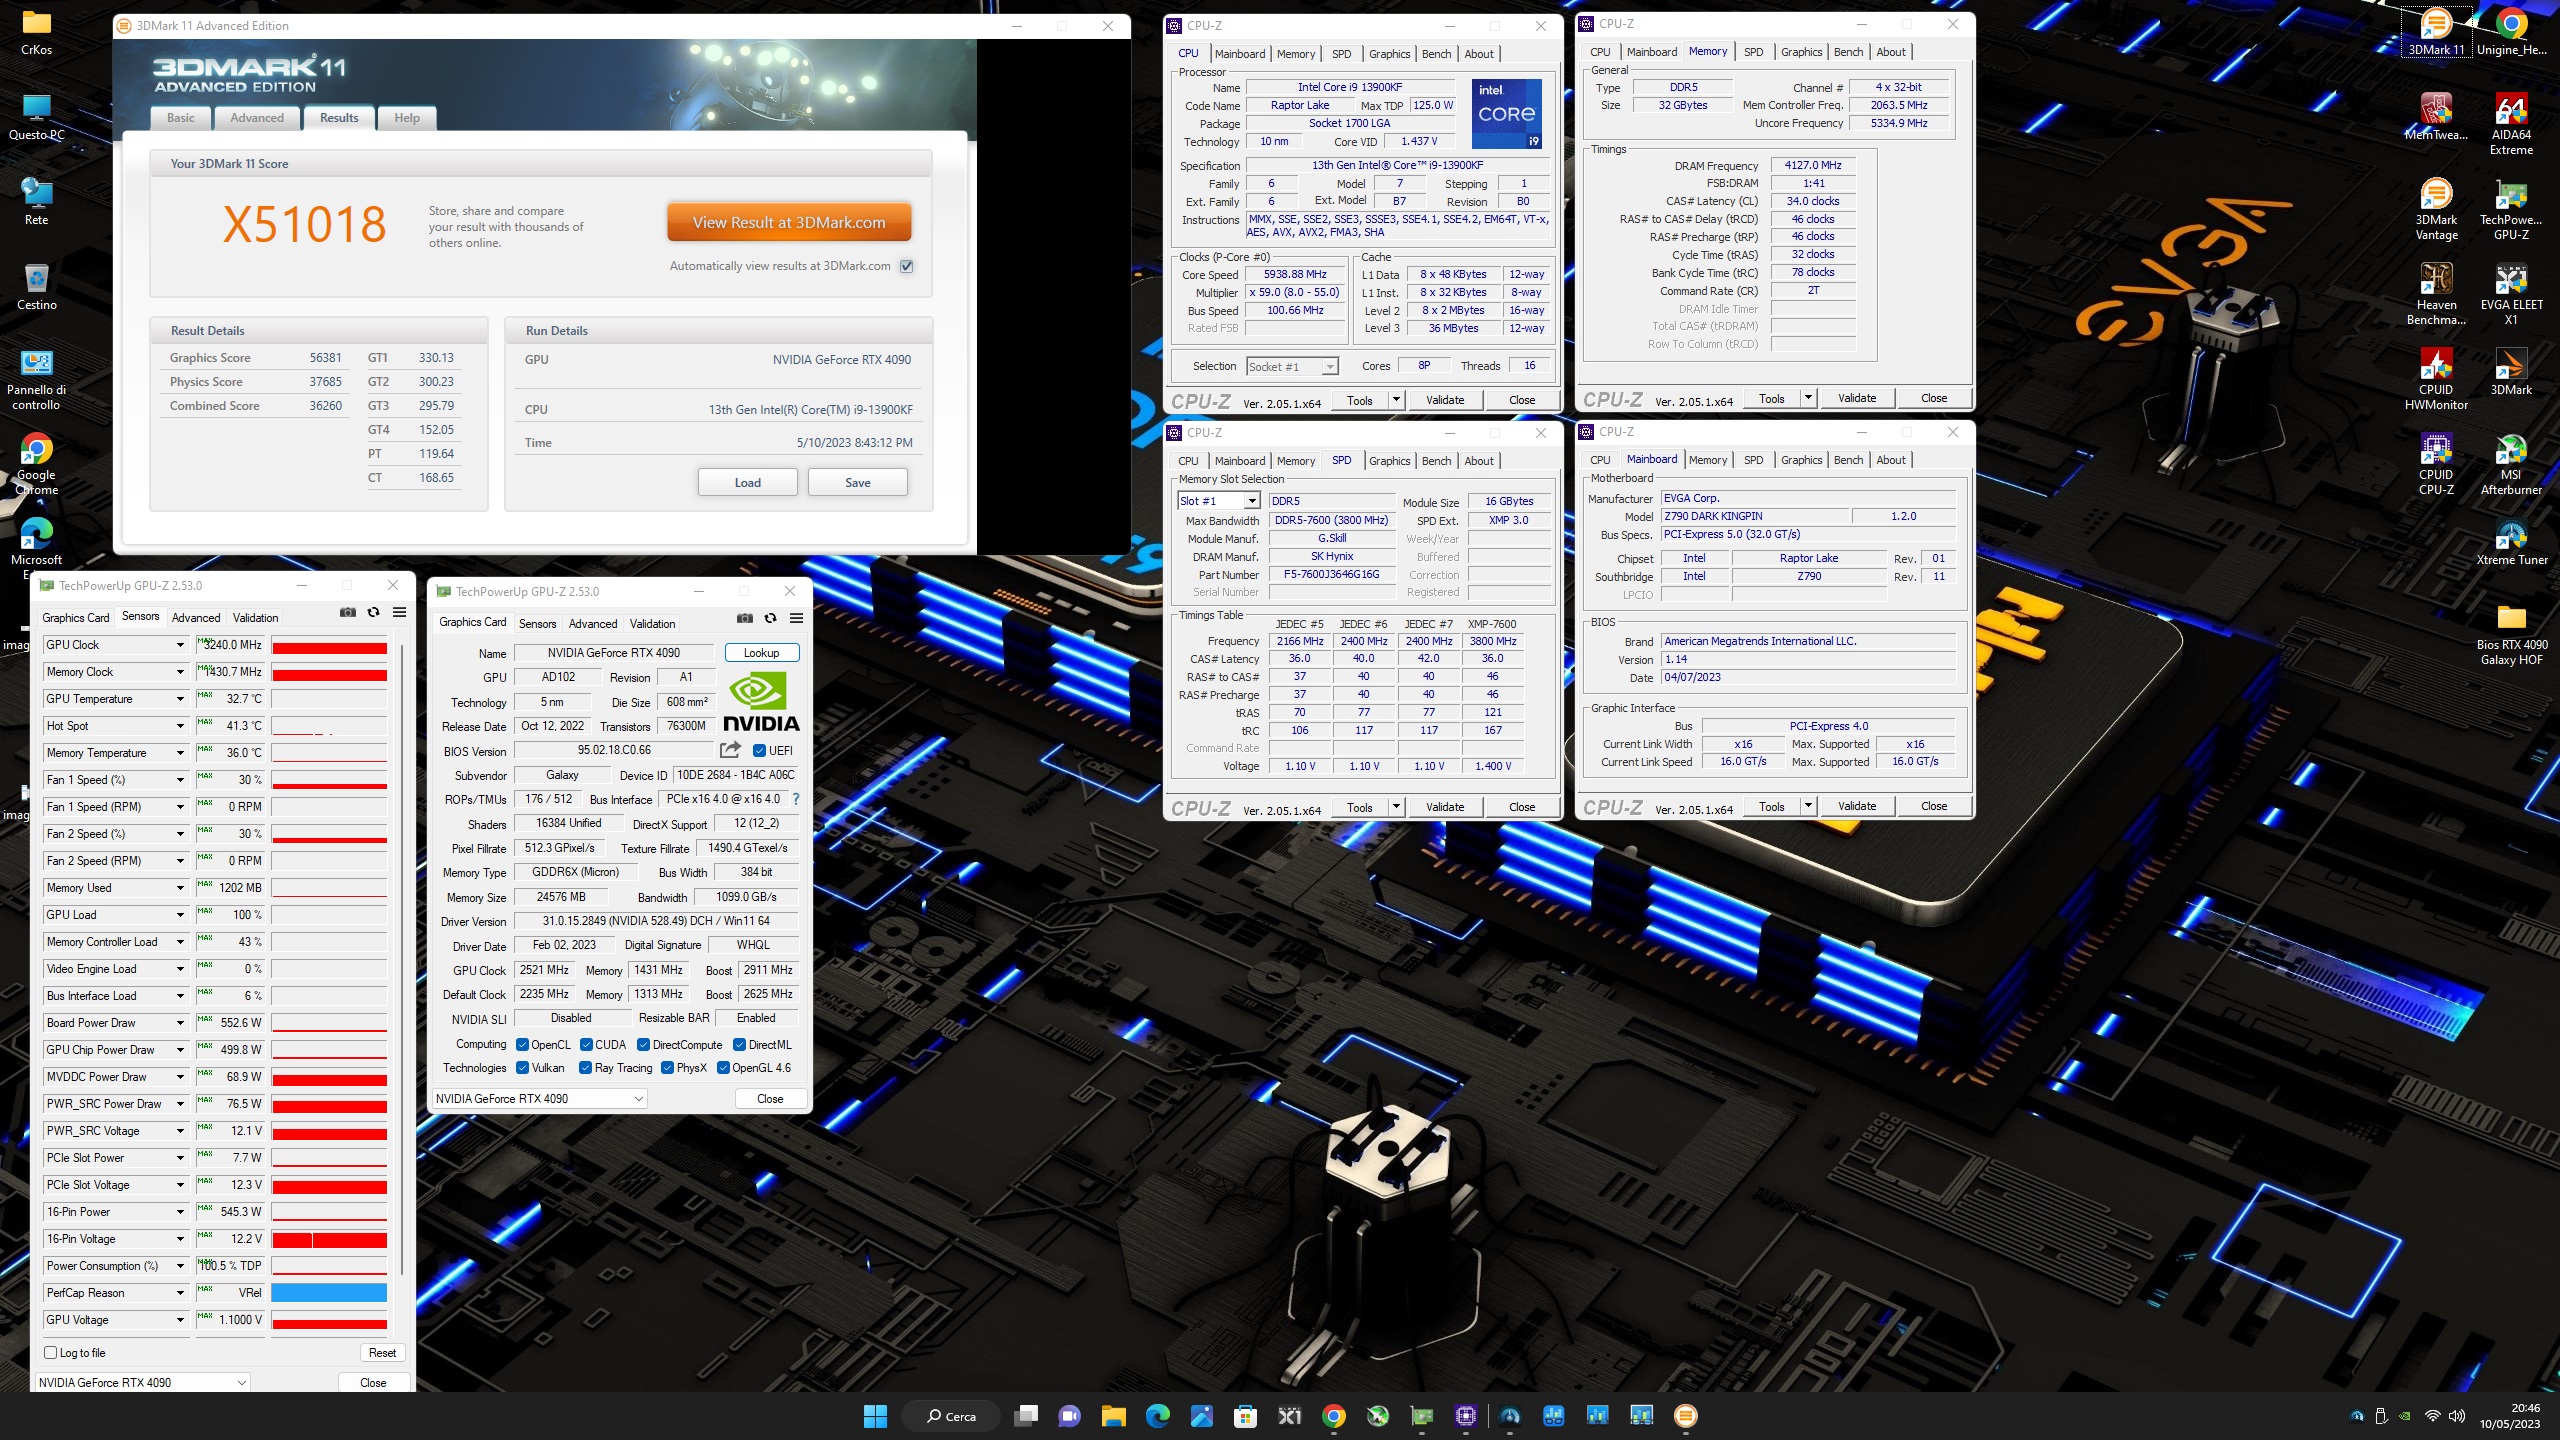Click refresh icon in GPU-Z Graphics Card window
The image size is (2560, 1440).
pos(770,618)
